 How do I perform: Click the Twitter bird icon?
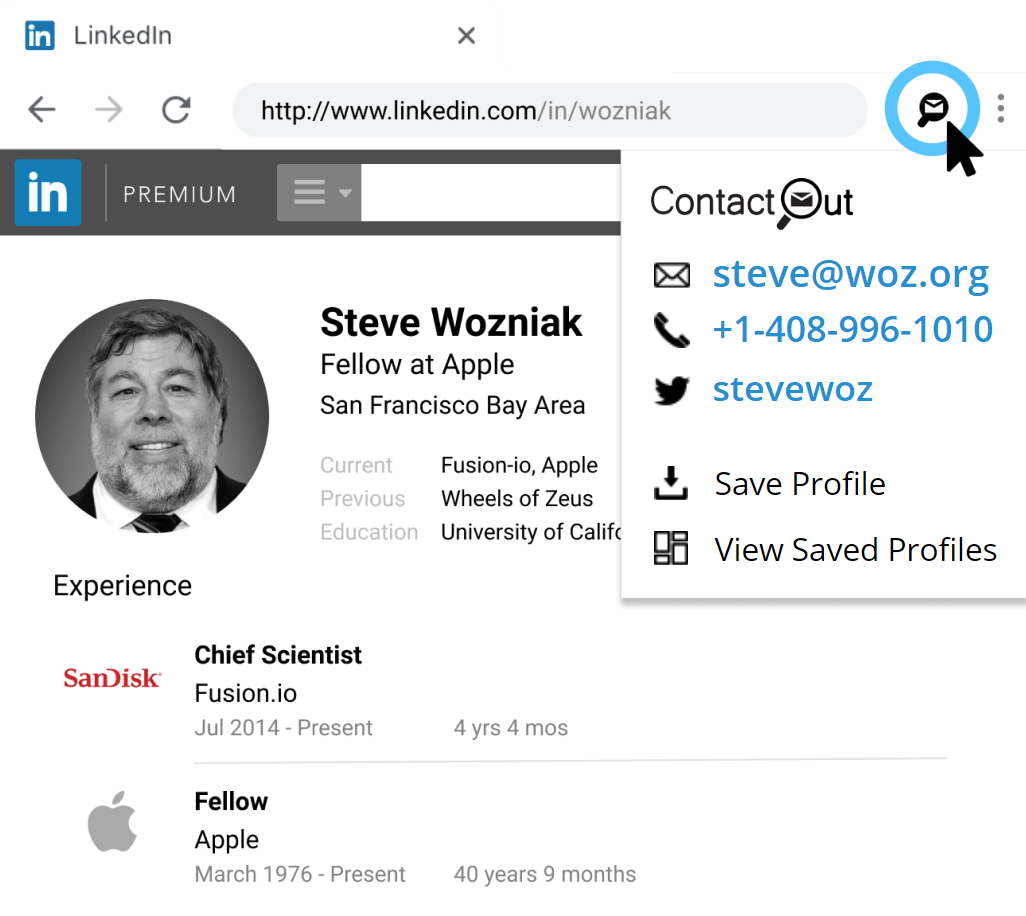click(x=671, y=389)
